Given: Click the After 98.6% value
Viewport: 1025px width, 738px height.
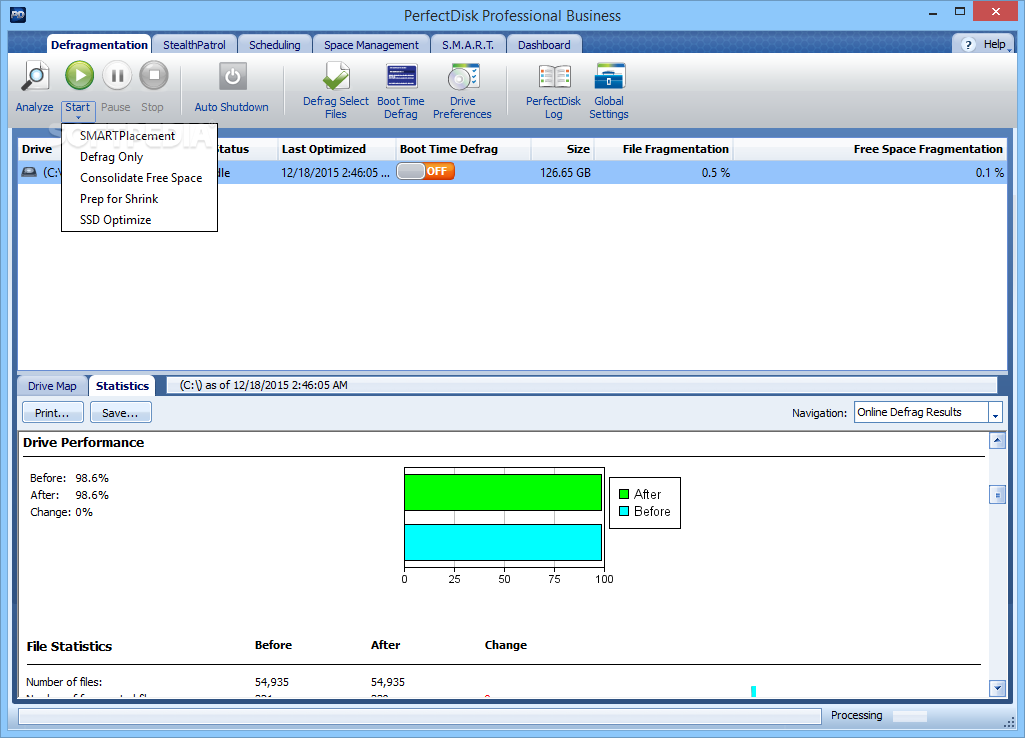Looking at the screenshot, I should pos(92,495).
